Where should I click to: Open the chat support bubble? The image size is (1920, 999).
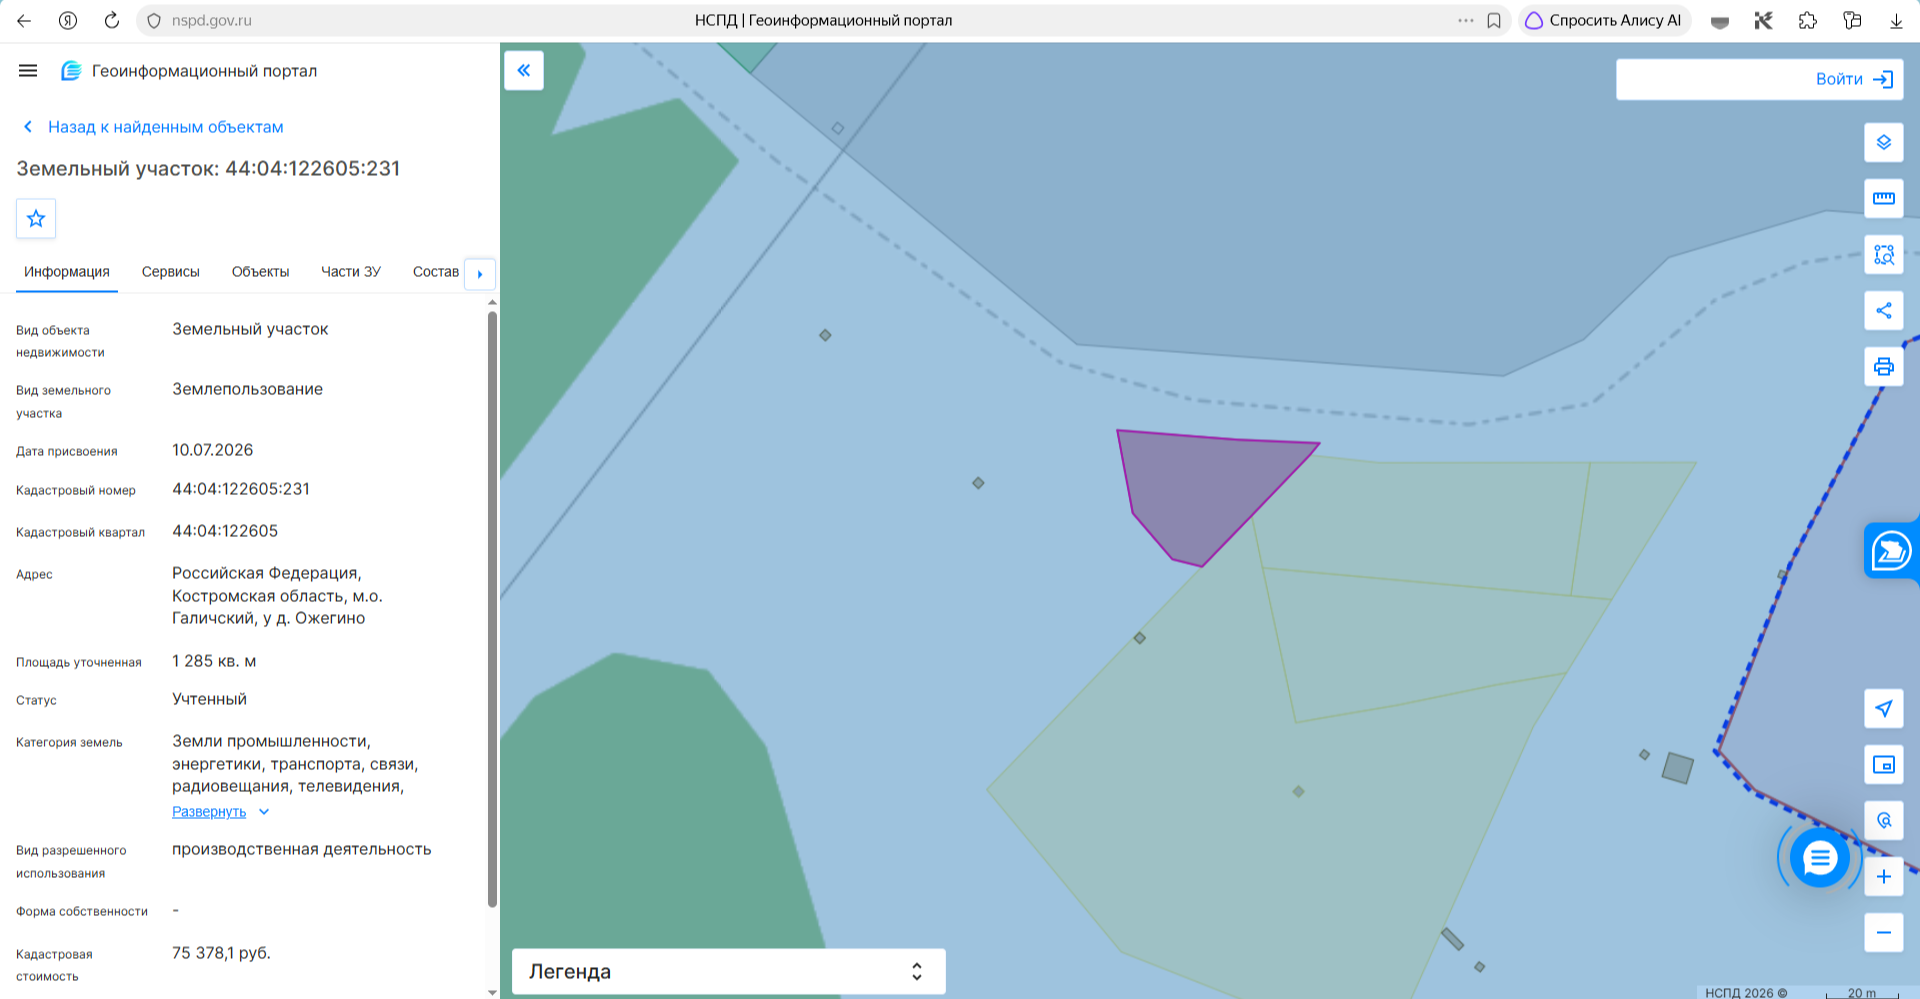click(x=1819, y=857)
